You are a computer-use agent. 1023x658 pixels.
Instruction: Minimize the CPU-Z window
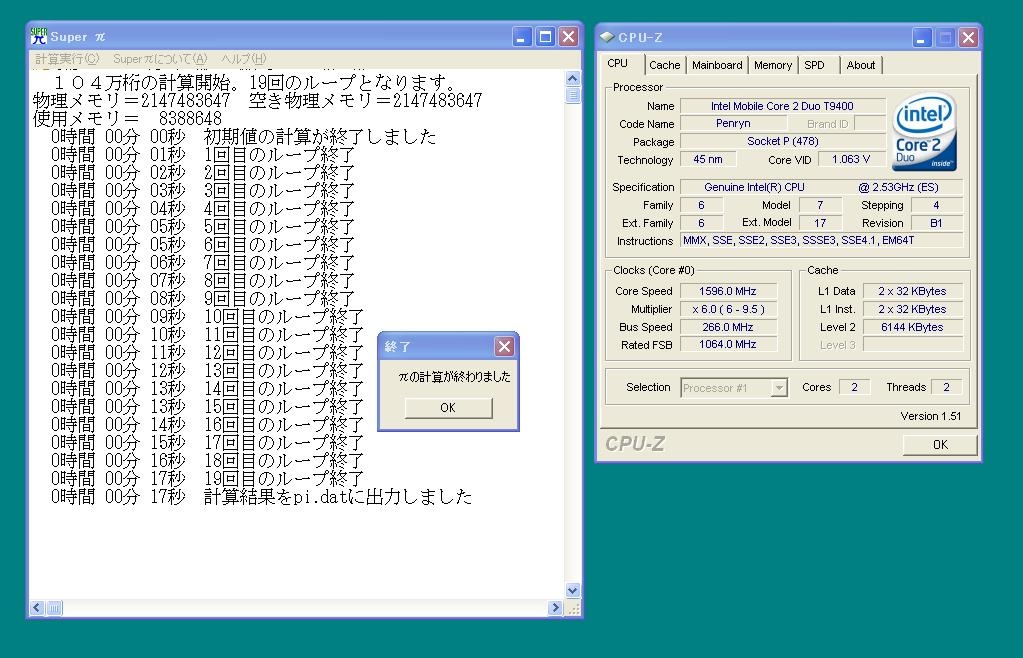pyautogui.click(x=922, y=38)
